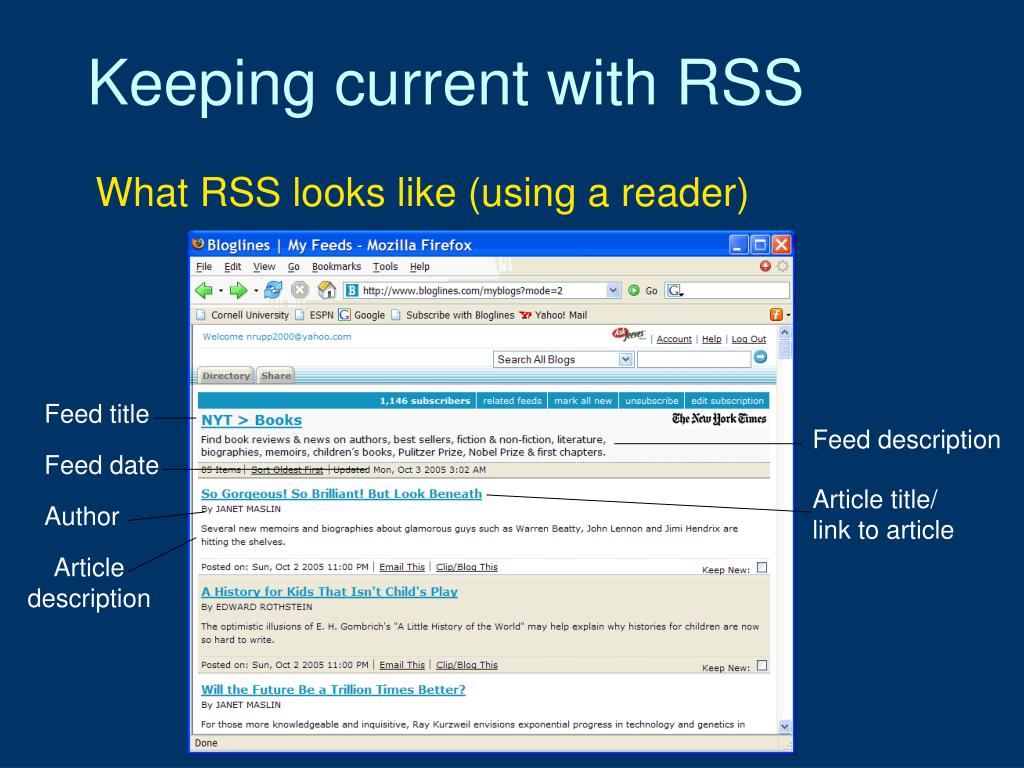
Task: Click the page scrollbar down arrow
Action: point(785,726)
